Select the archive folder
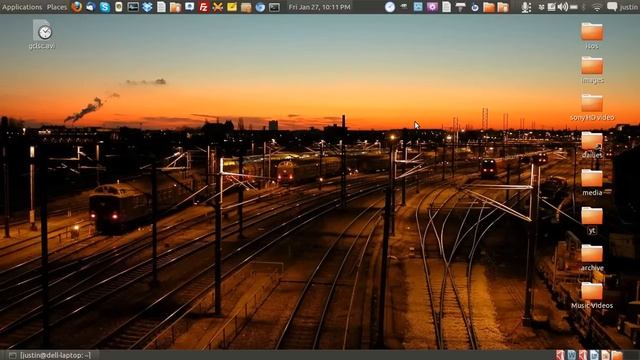 (x=592, y=258)
